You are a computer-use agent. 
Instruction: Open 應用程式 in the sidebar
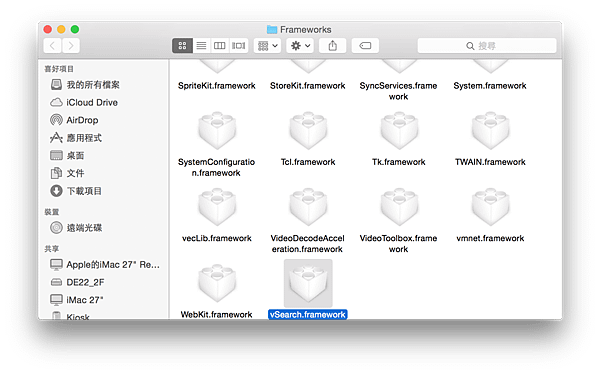point(76,137)
